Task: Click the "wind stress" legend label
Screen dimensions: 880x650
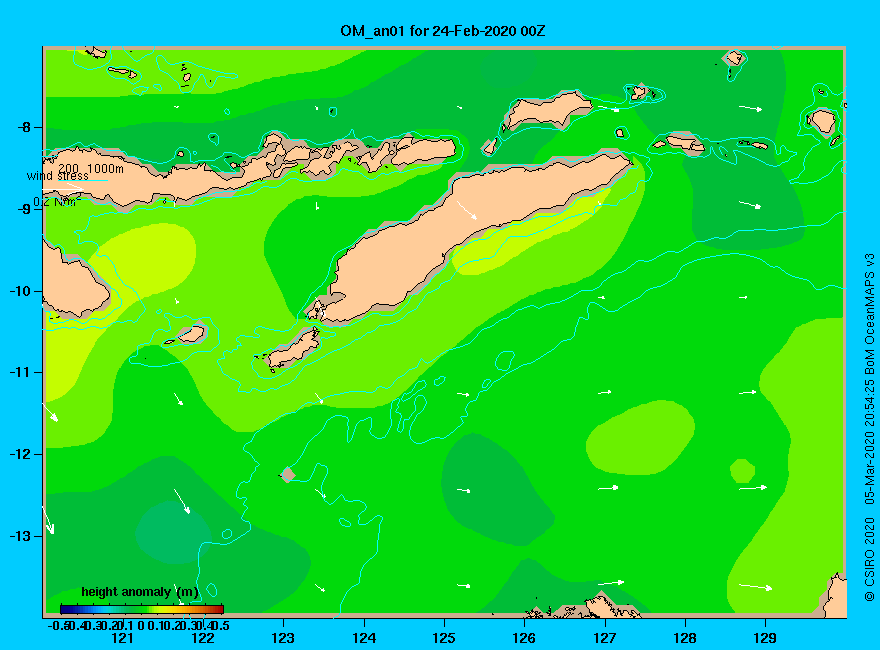Action: pos(58,176)
